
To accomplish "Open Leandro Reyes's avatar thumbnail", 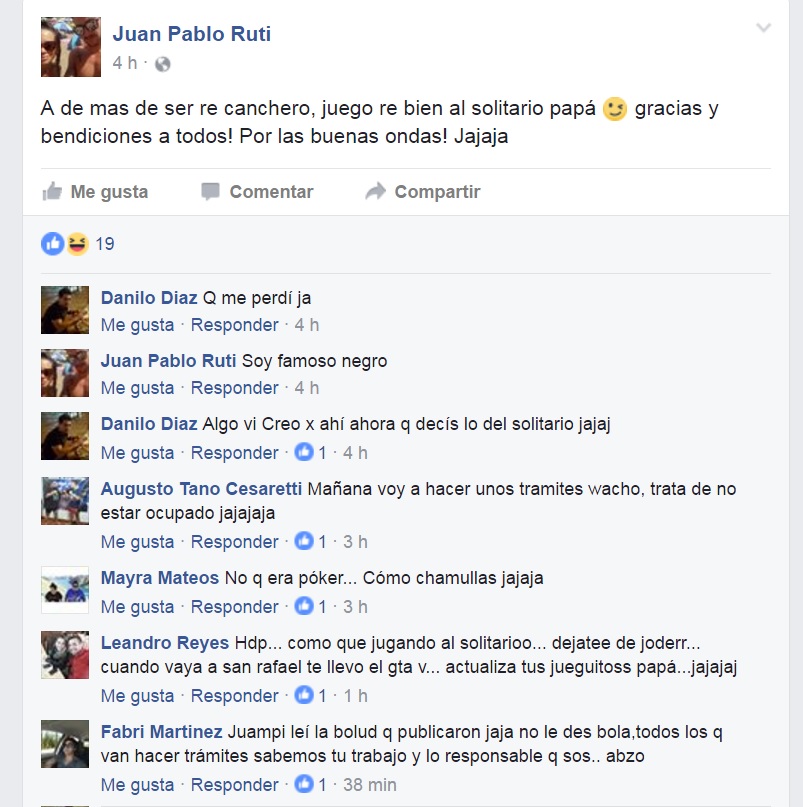I will (x=65, y=655).
